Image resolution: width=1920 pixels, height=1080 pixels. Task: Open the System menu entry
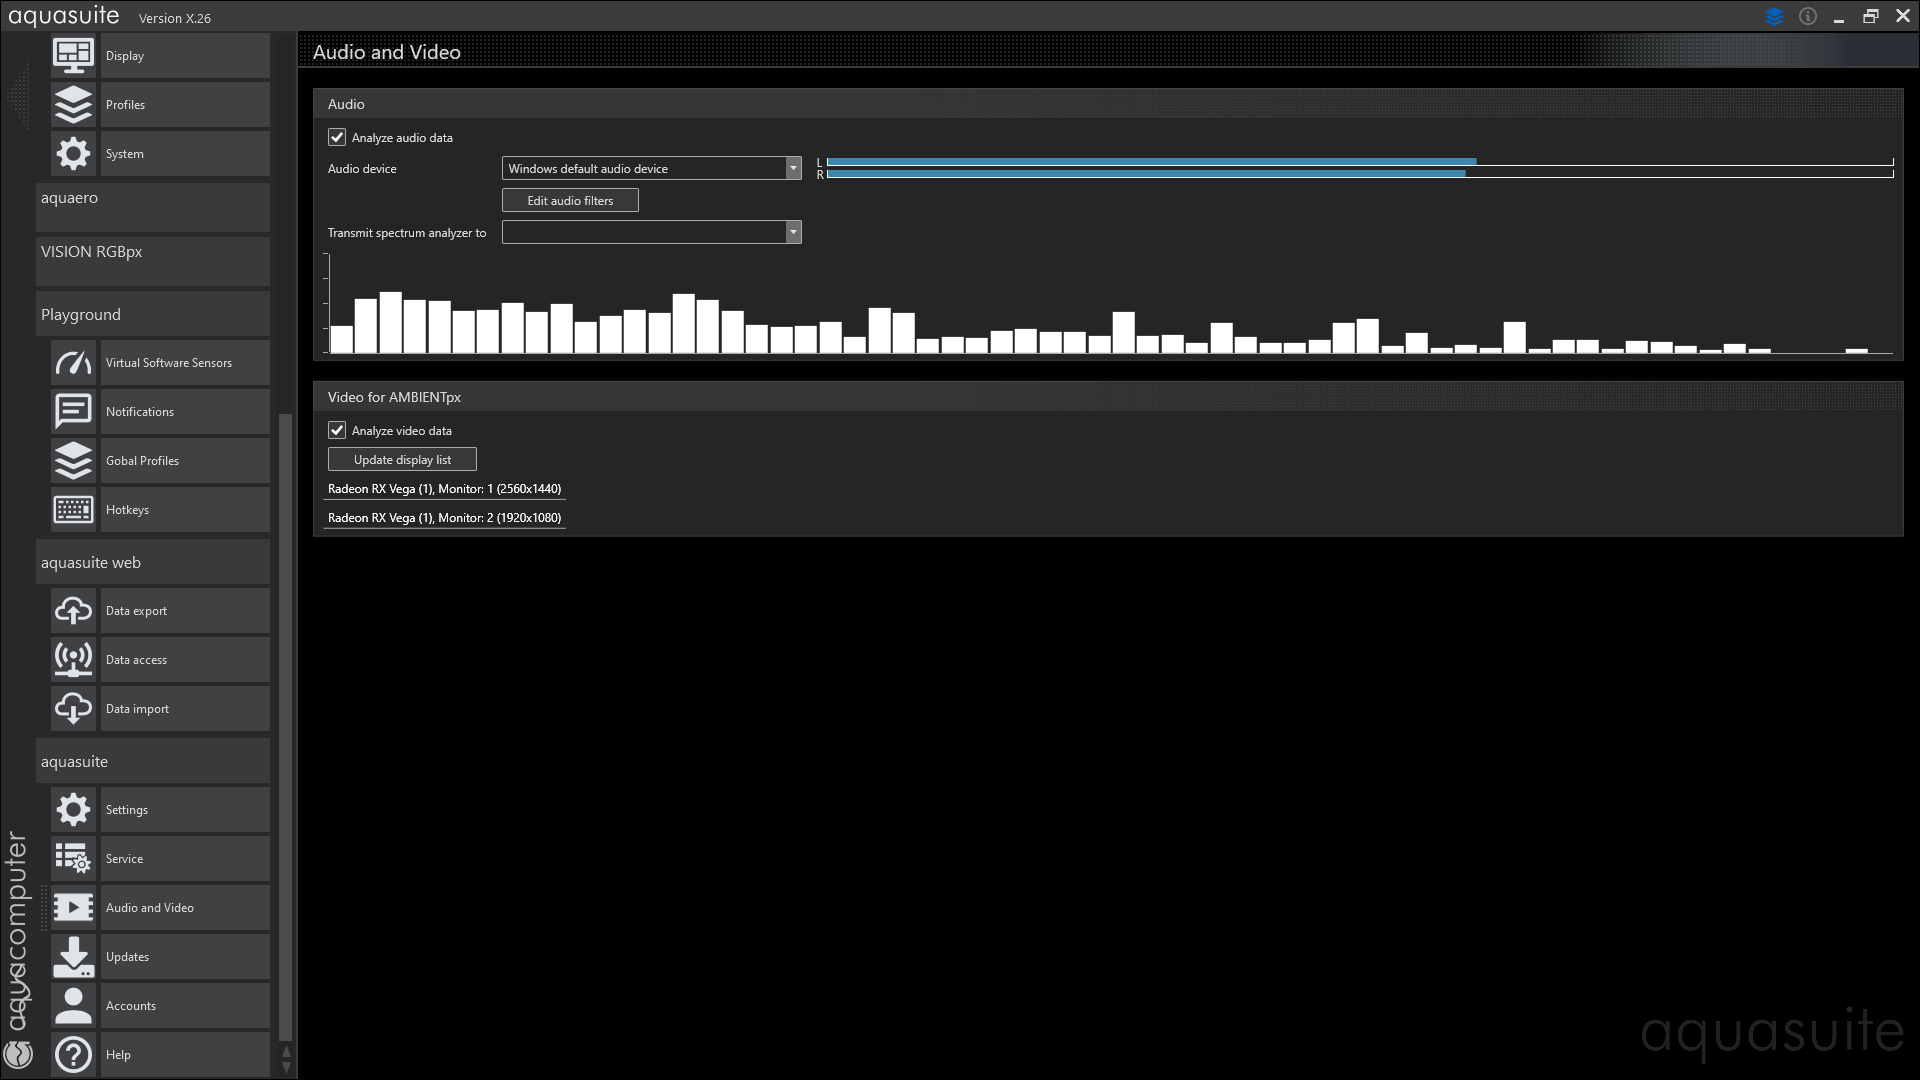[185, 153]
